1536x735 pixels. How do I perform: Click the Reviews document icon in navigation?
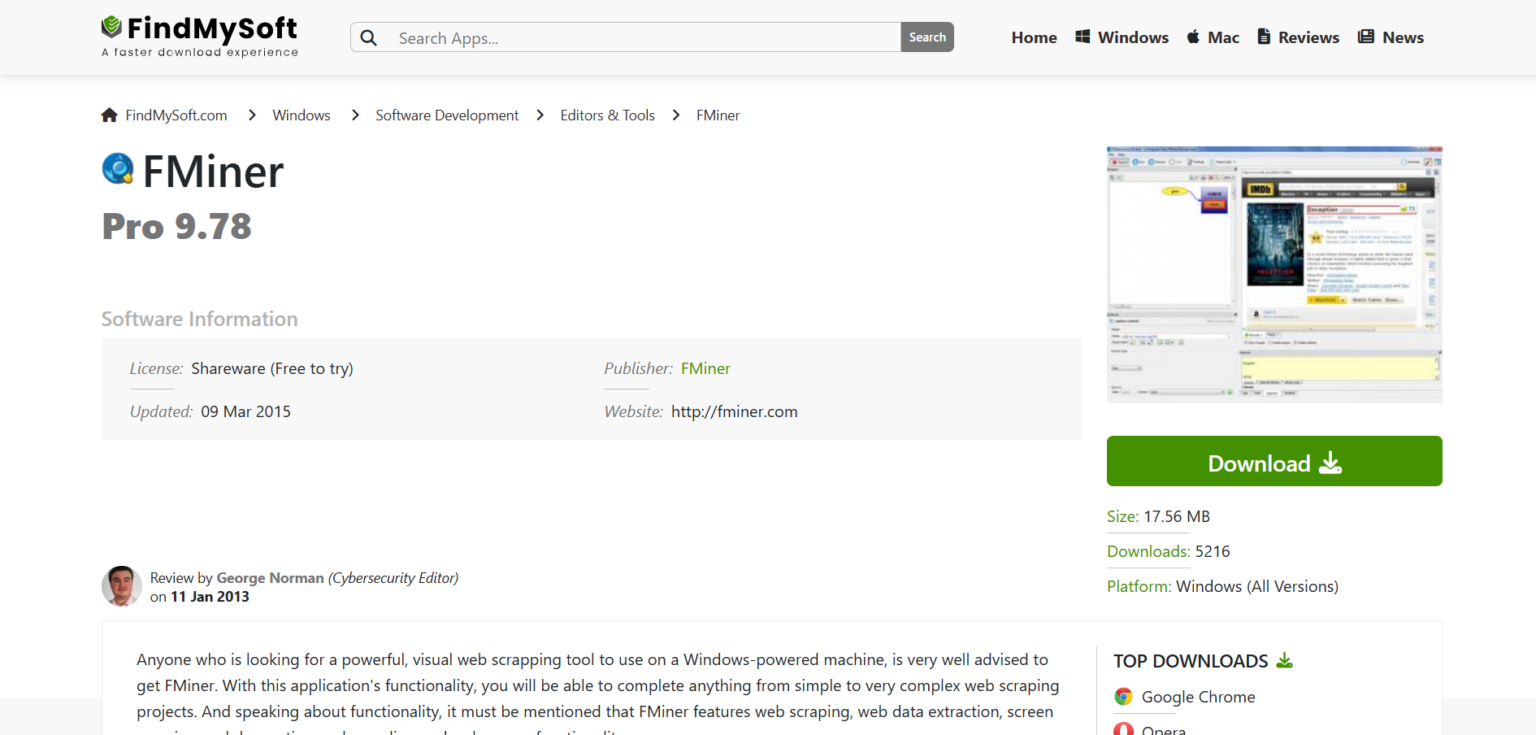tap(1264, 37)
